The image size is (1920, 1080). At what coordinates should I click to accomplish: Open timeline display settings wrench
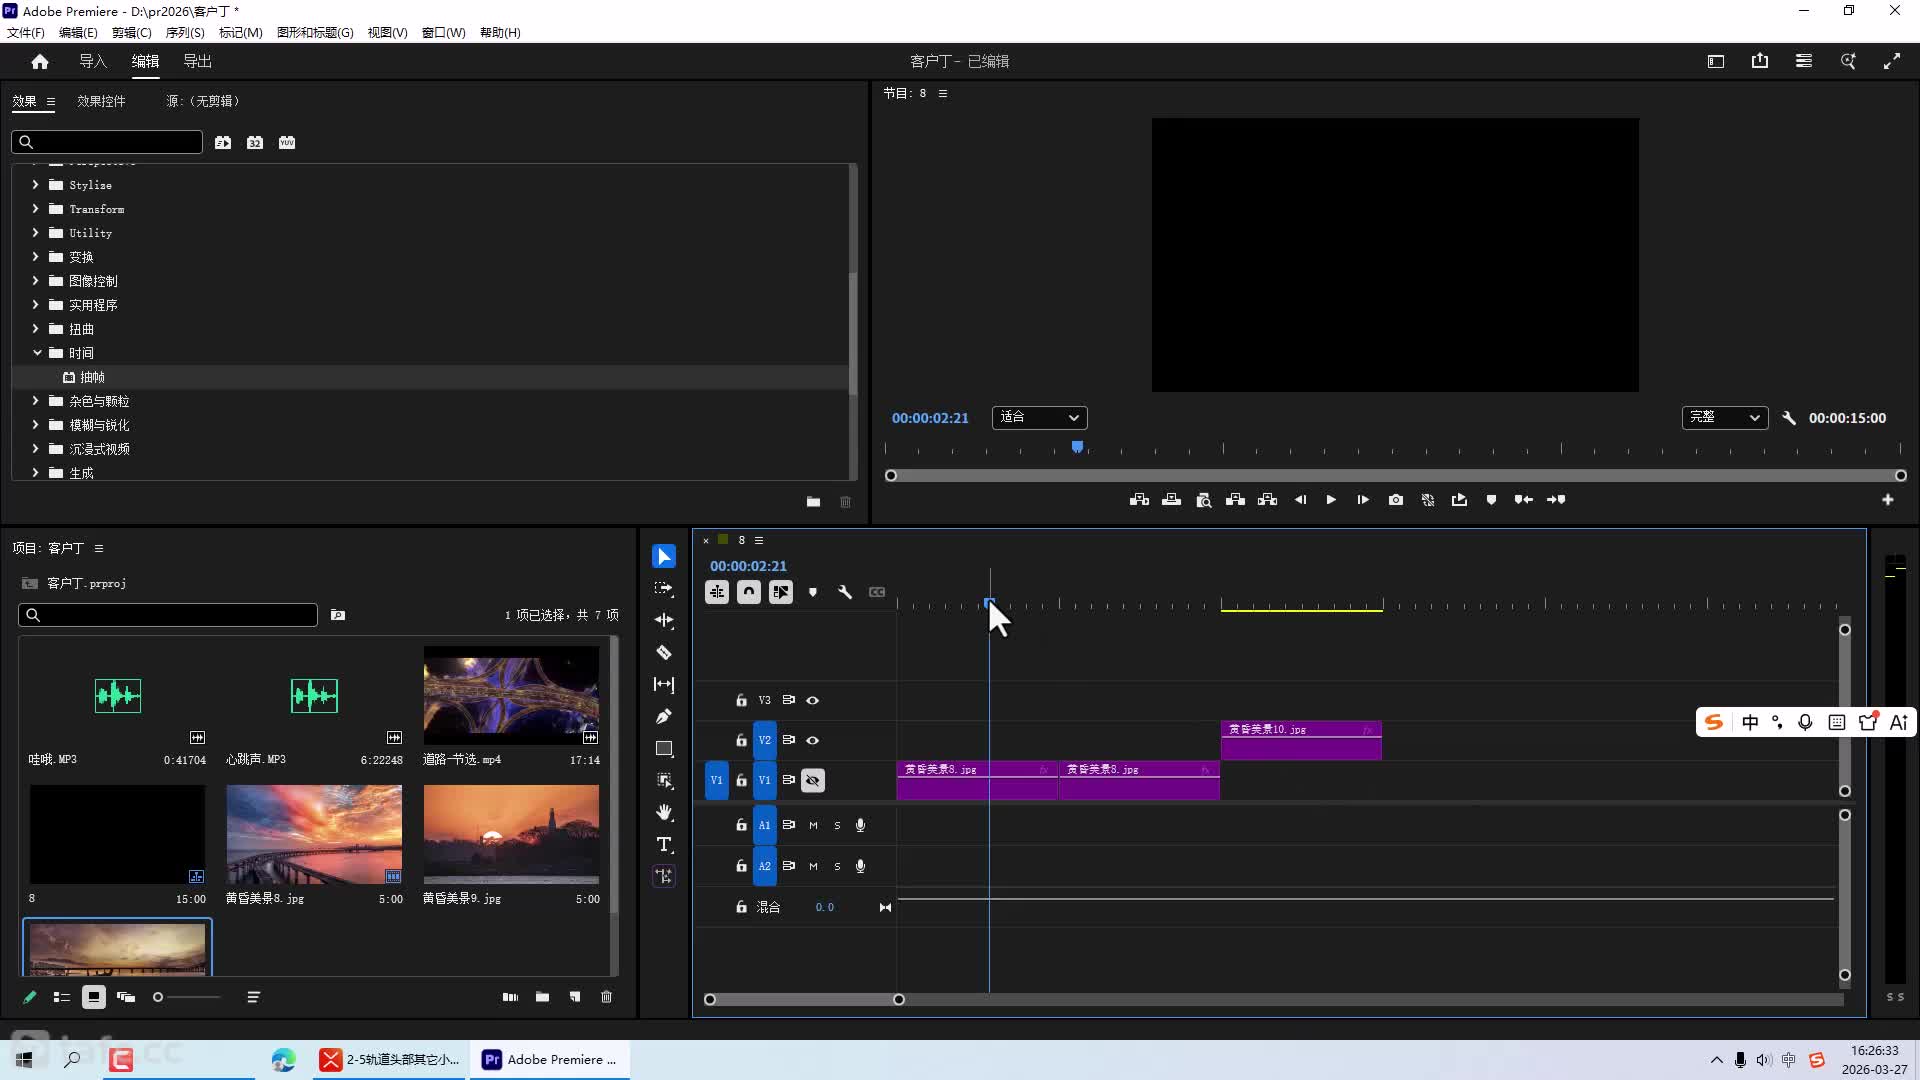click(x=845, y=592)
